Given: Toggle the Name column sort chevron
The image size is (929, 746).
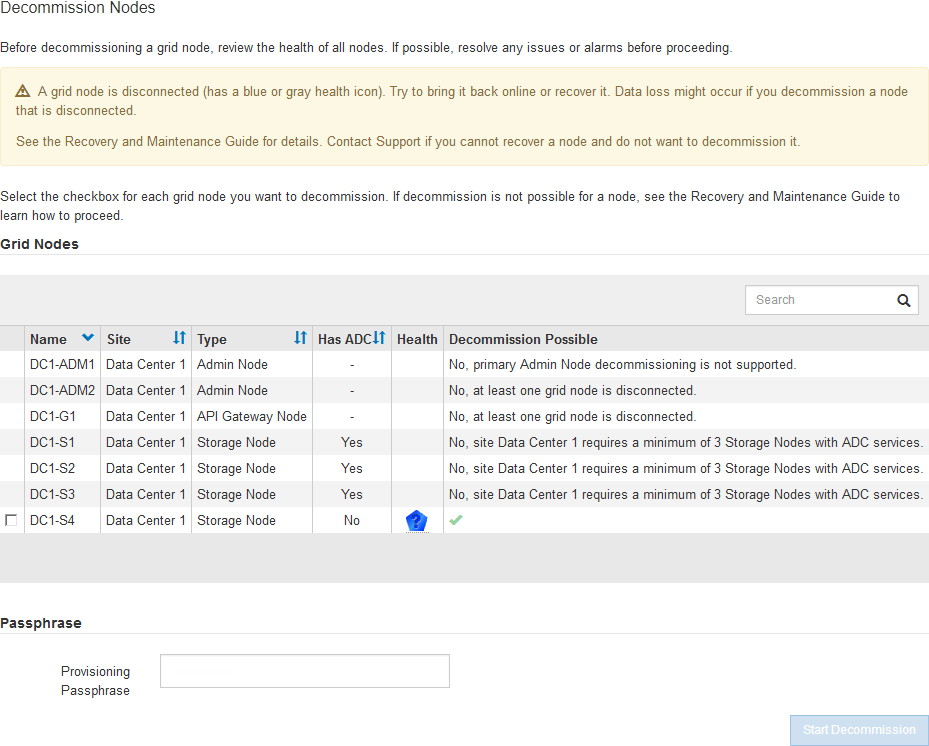Looking at the screenshot, I should [x=88, y=339].
